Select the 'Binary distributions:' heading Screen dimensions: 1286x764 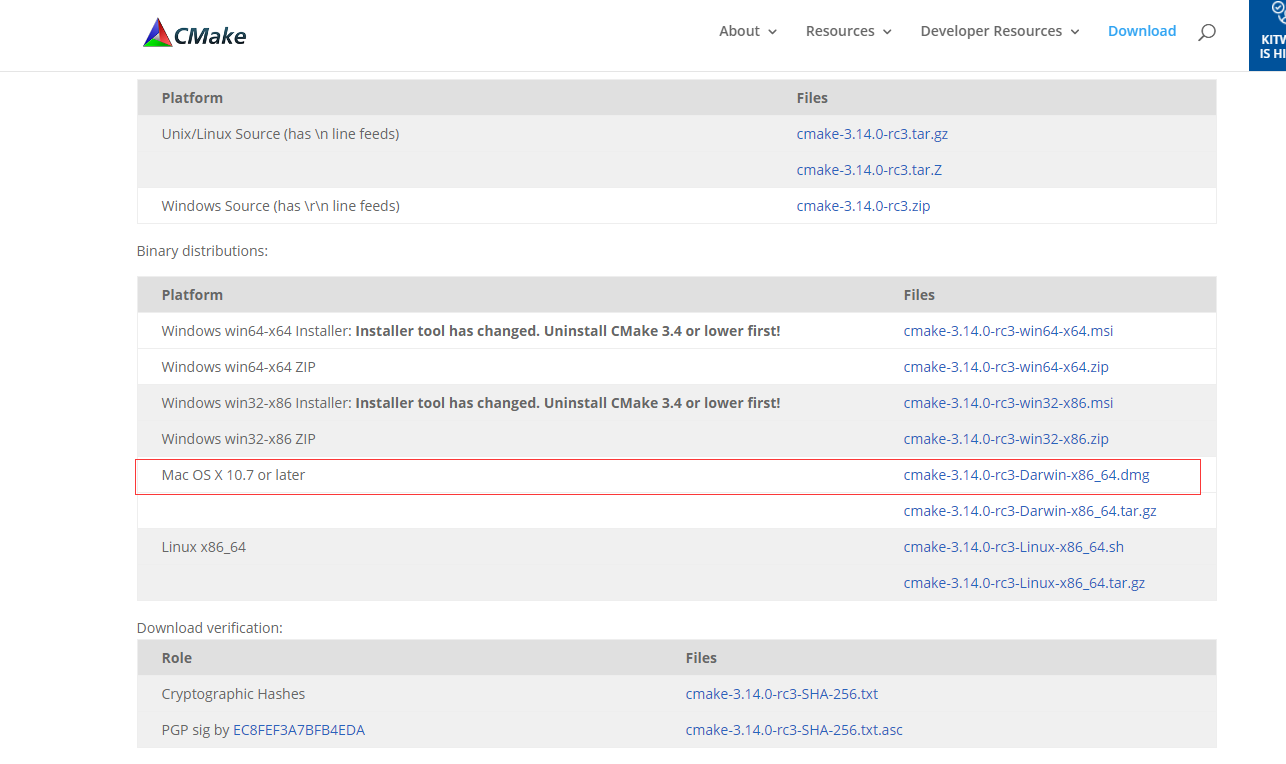coord(202,251)
